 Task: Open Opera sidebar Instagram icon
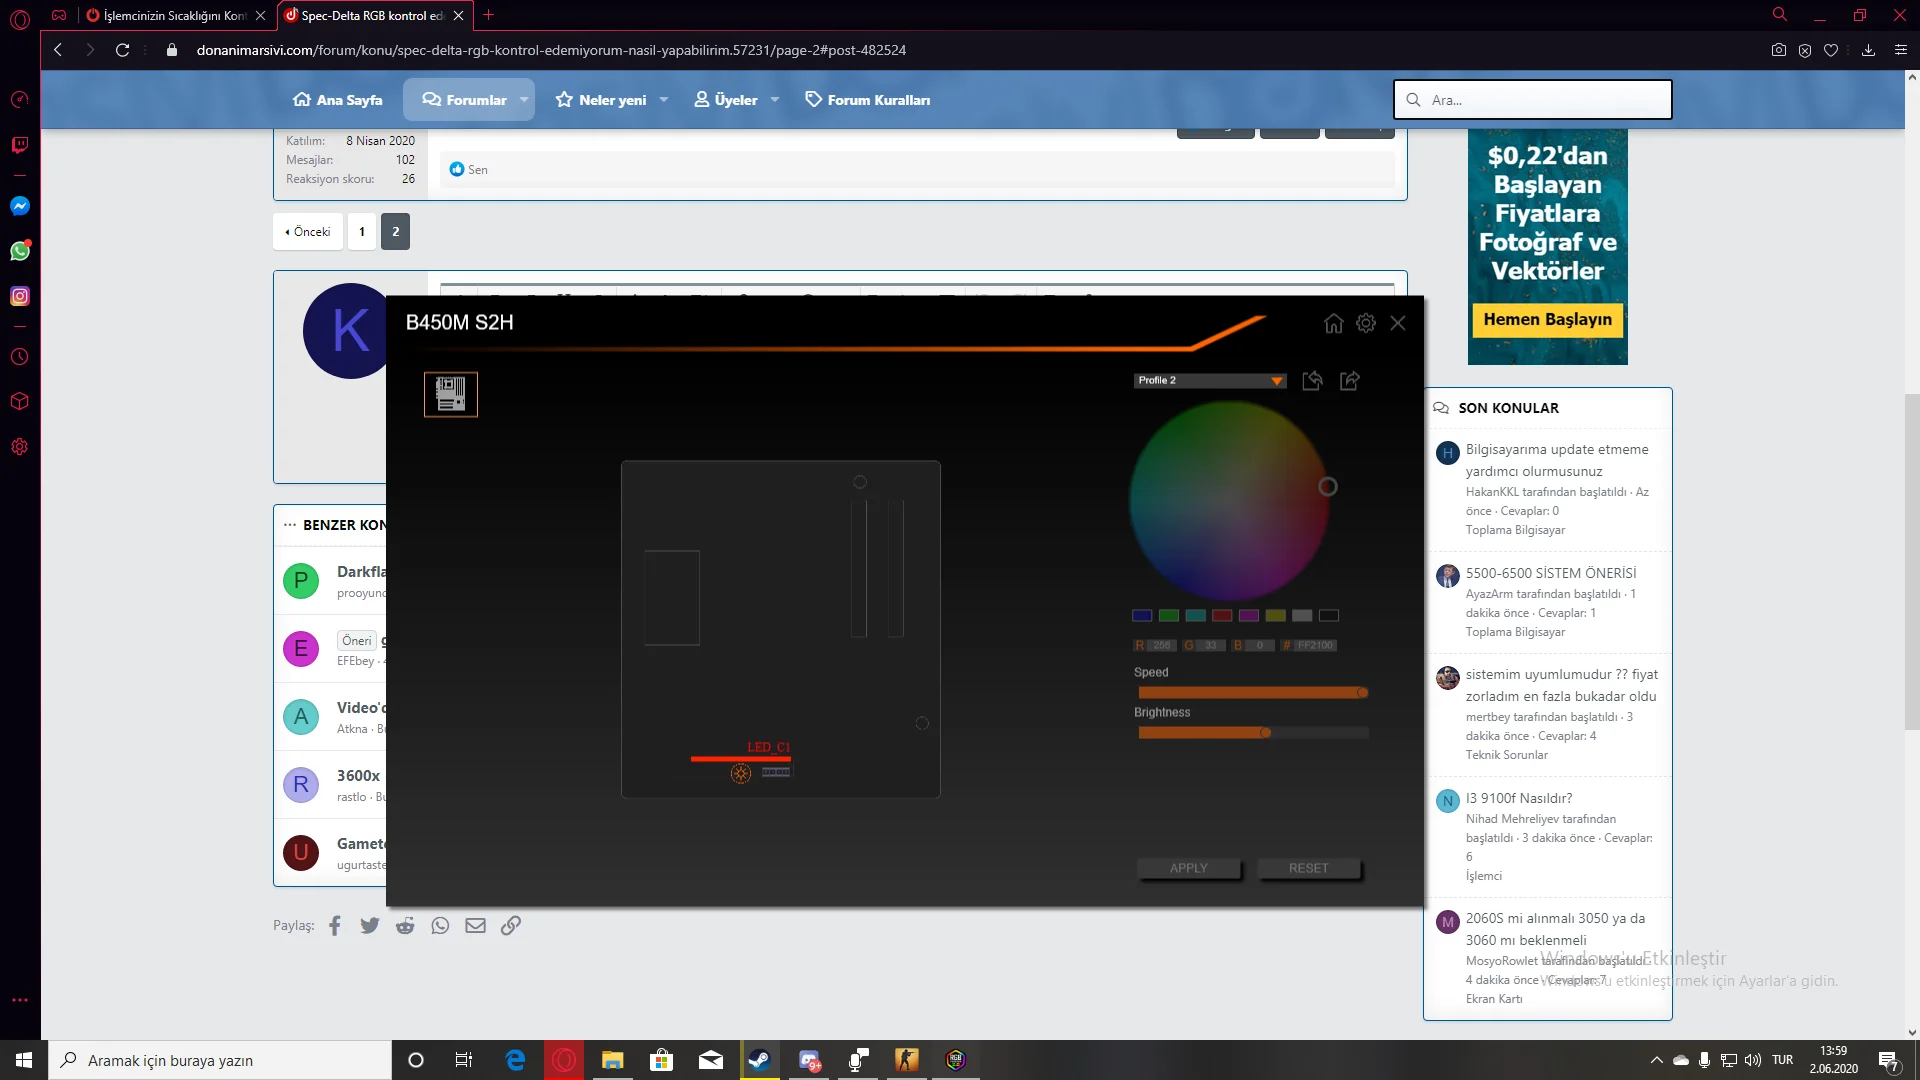(x=20, y=297)
